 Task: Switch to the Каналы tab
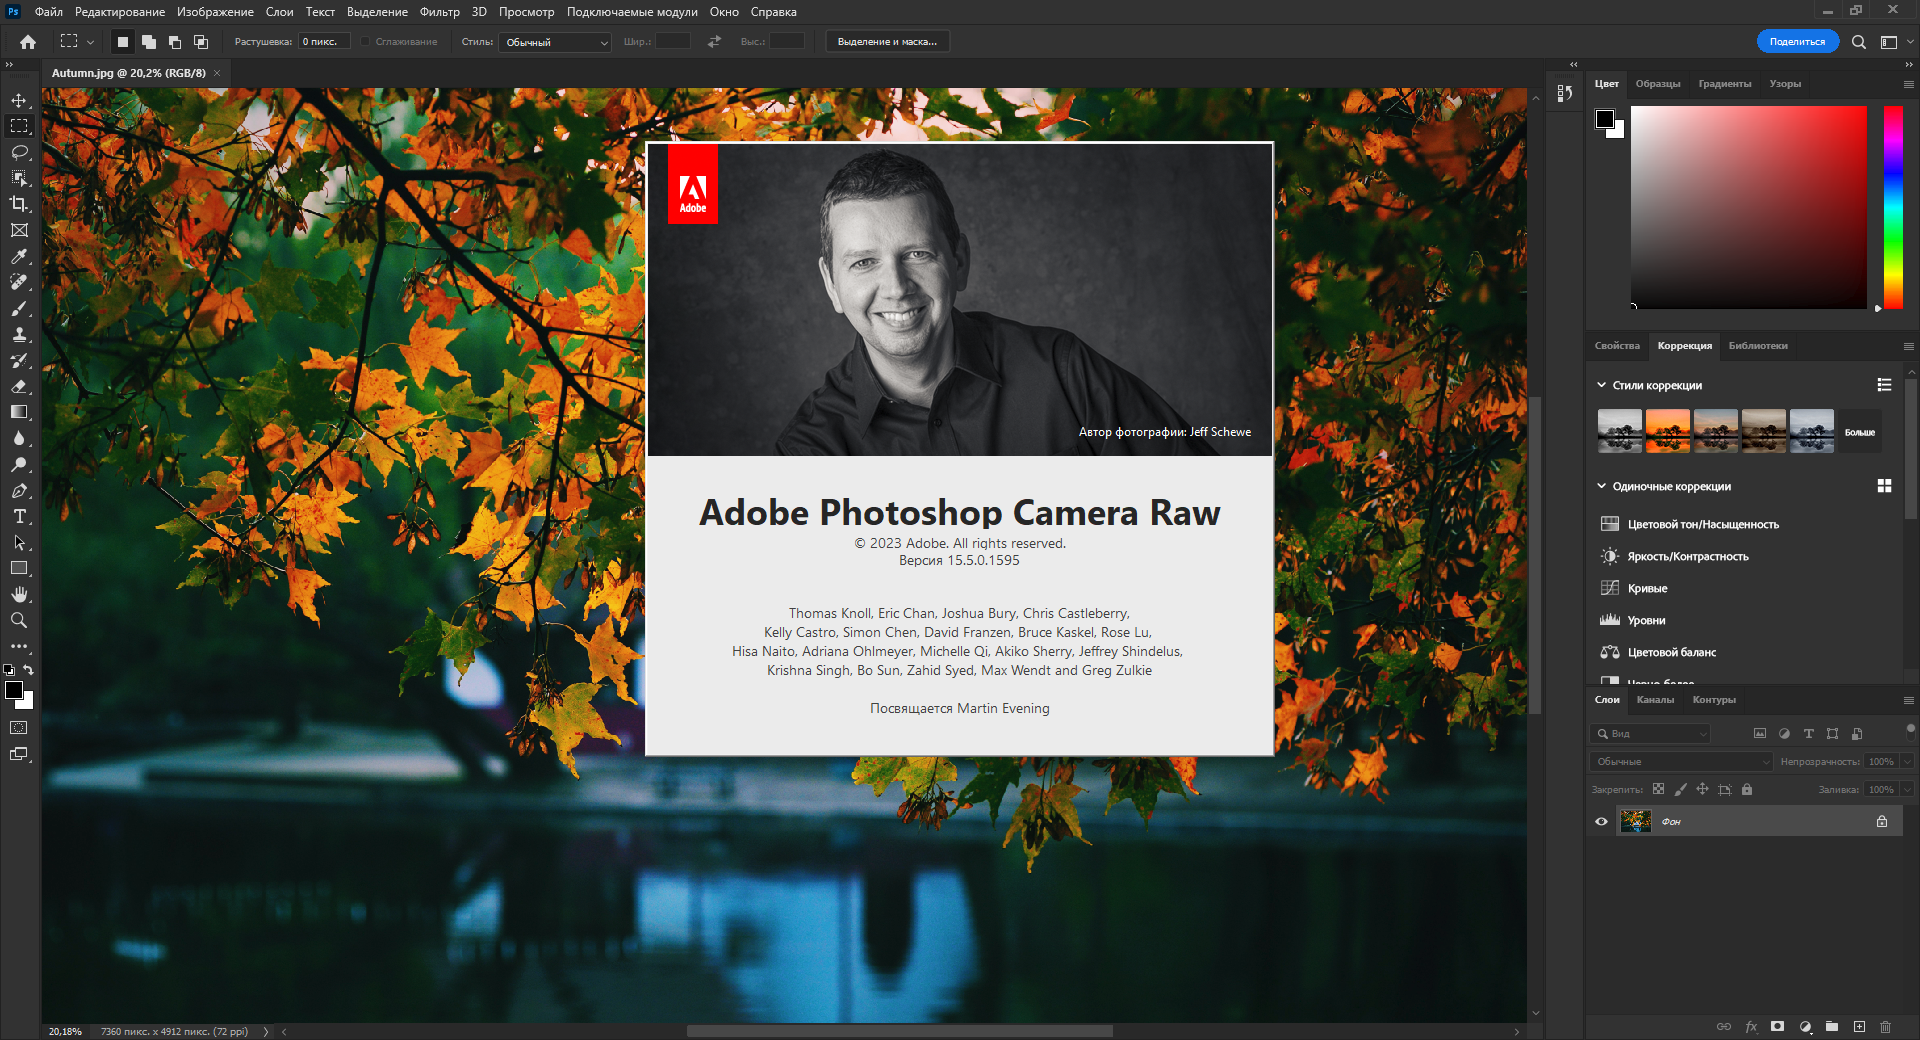(x=1655, y=700)
